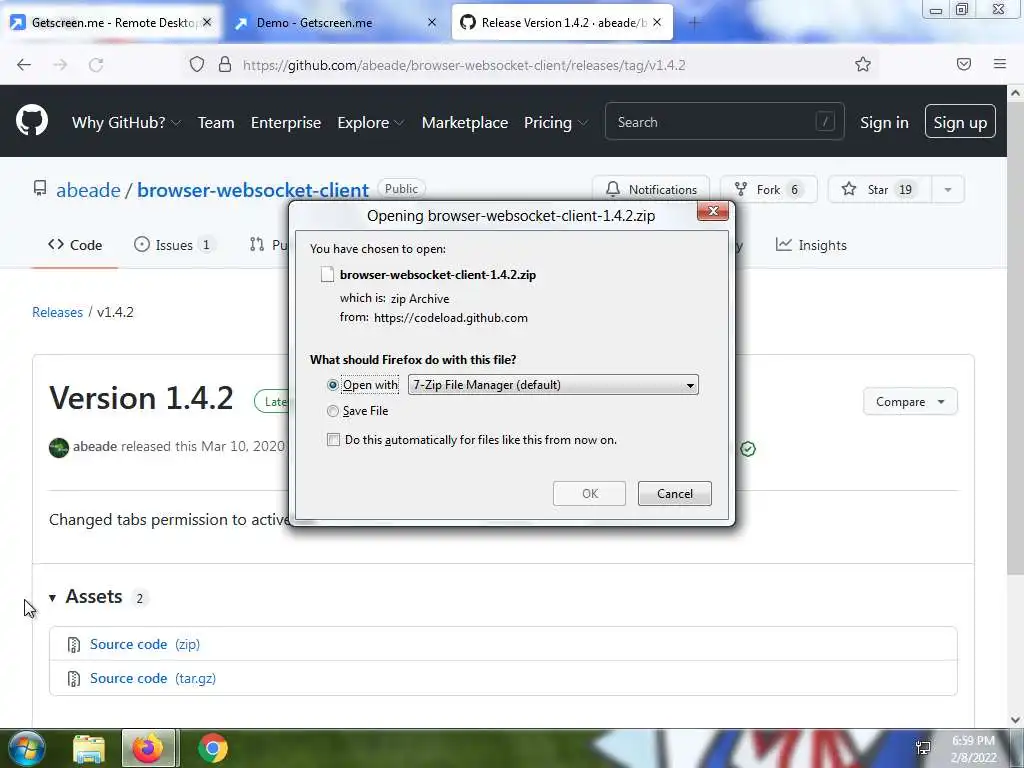Open the Windows Start button
The width and height of the screenshot is (1024, 768).
point(26,748)
